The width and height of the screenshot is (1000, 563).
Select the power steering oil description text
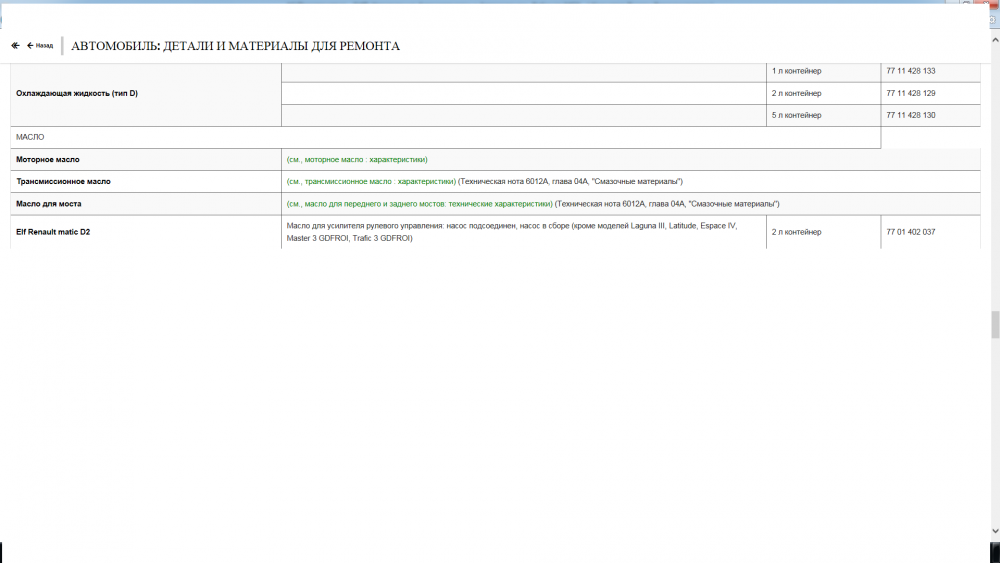pyautogui.click(x=511, y=232)
